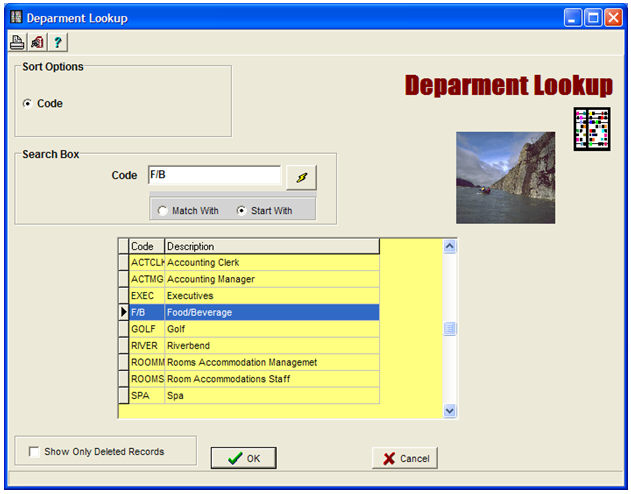Click the list scroll up arrow
Image resolution: width=631 pixels, height=494 pixels.
[x=449, y=246]
